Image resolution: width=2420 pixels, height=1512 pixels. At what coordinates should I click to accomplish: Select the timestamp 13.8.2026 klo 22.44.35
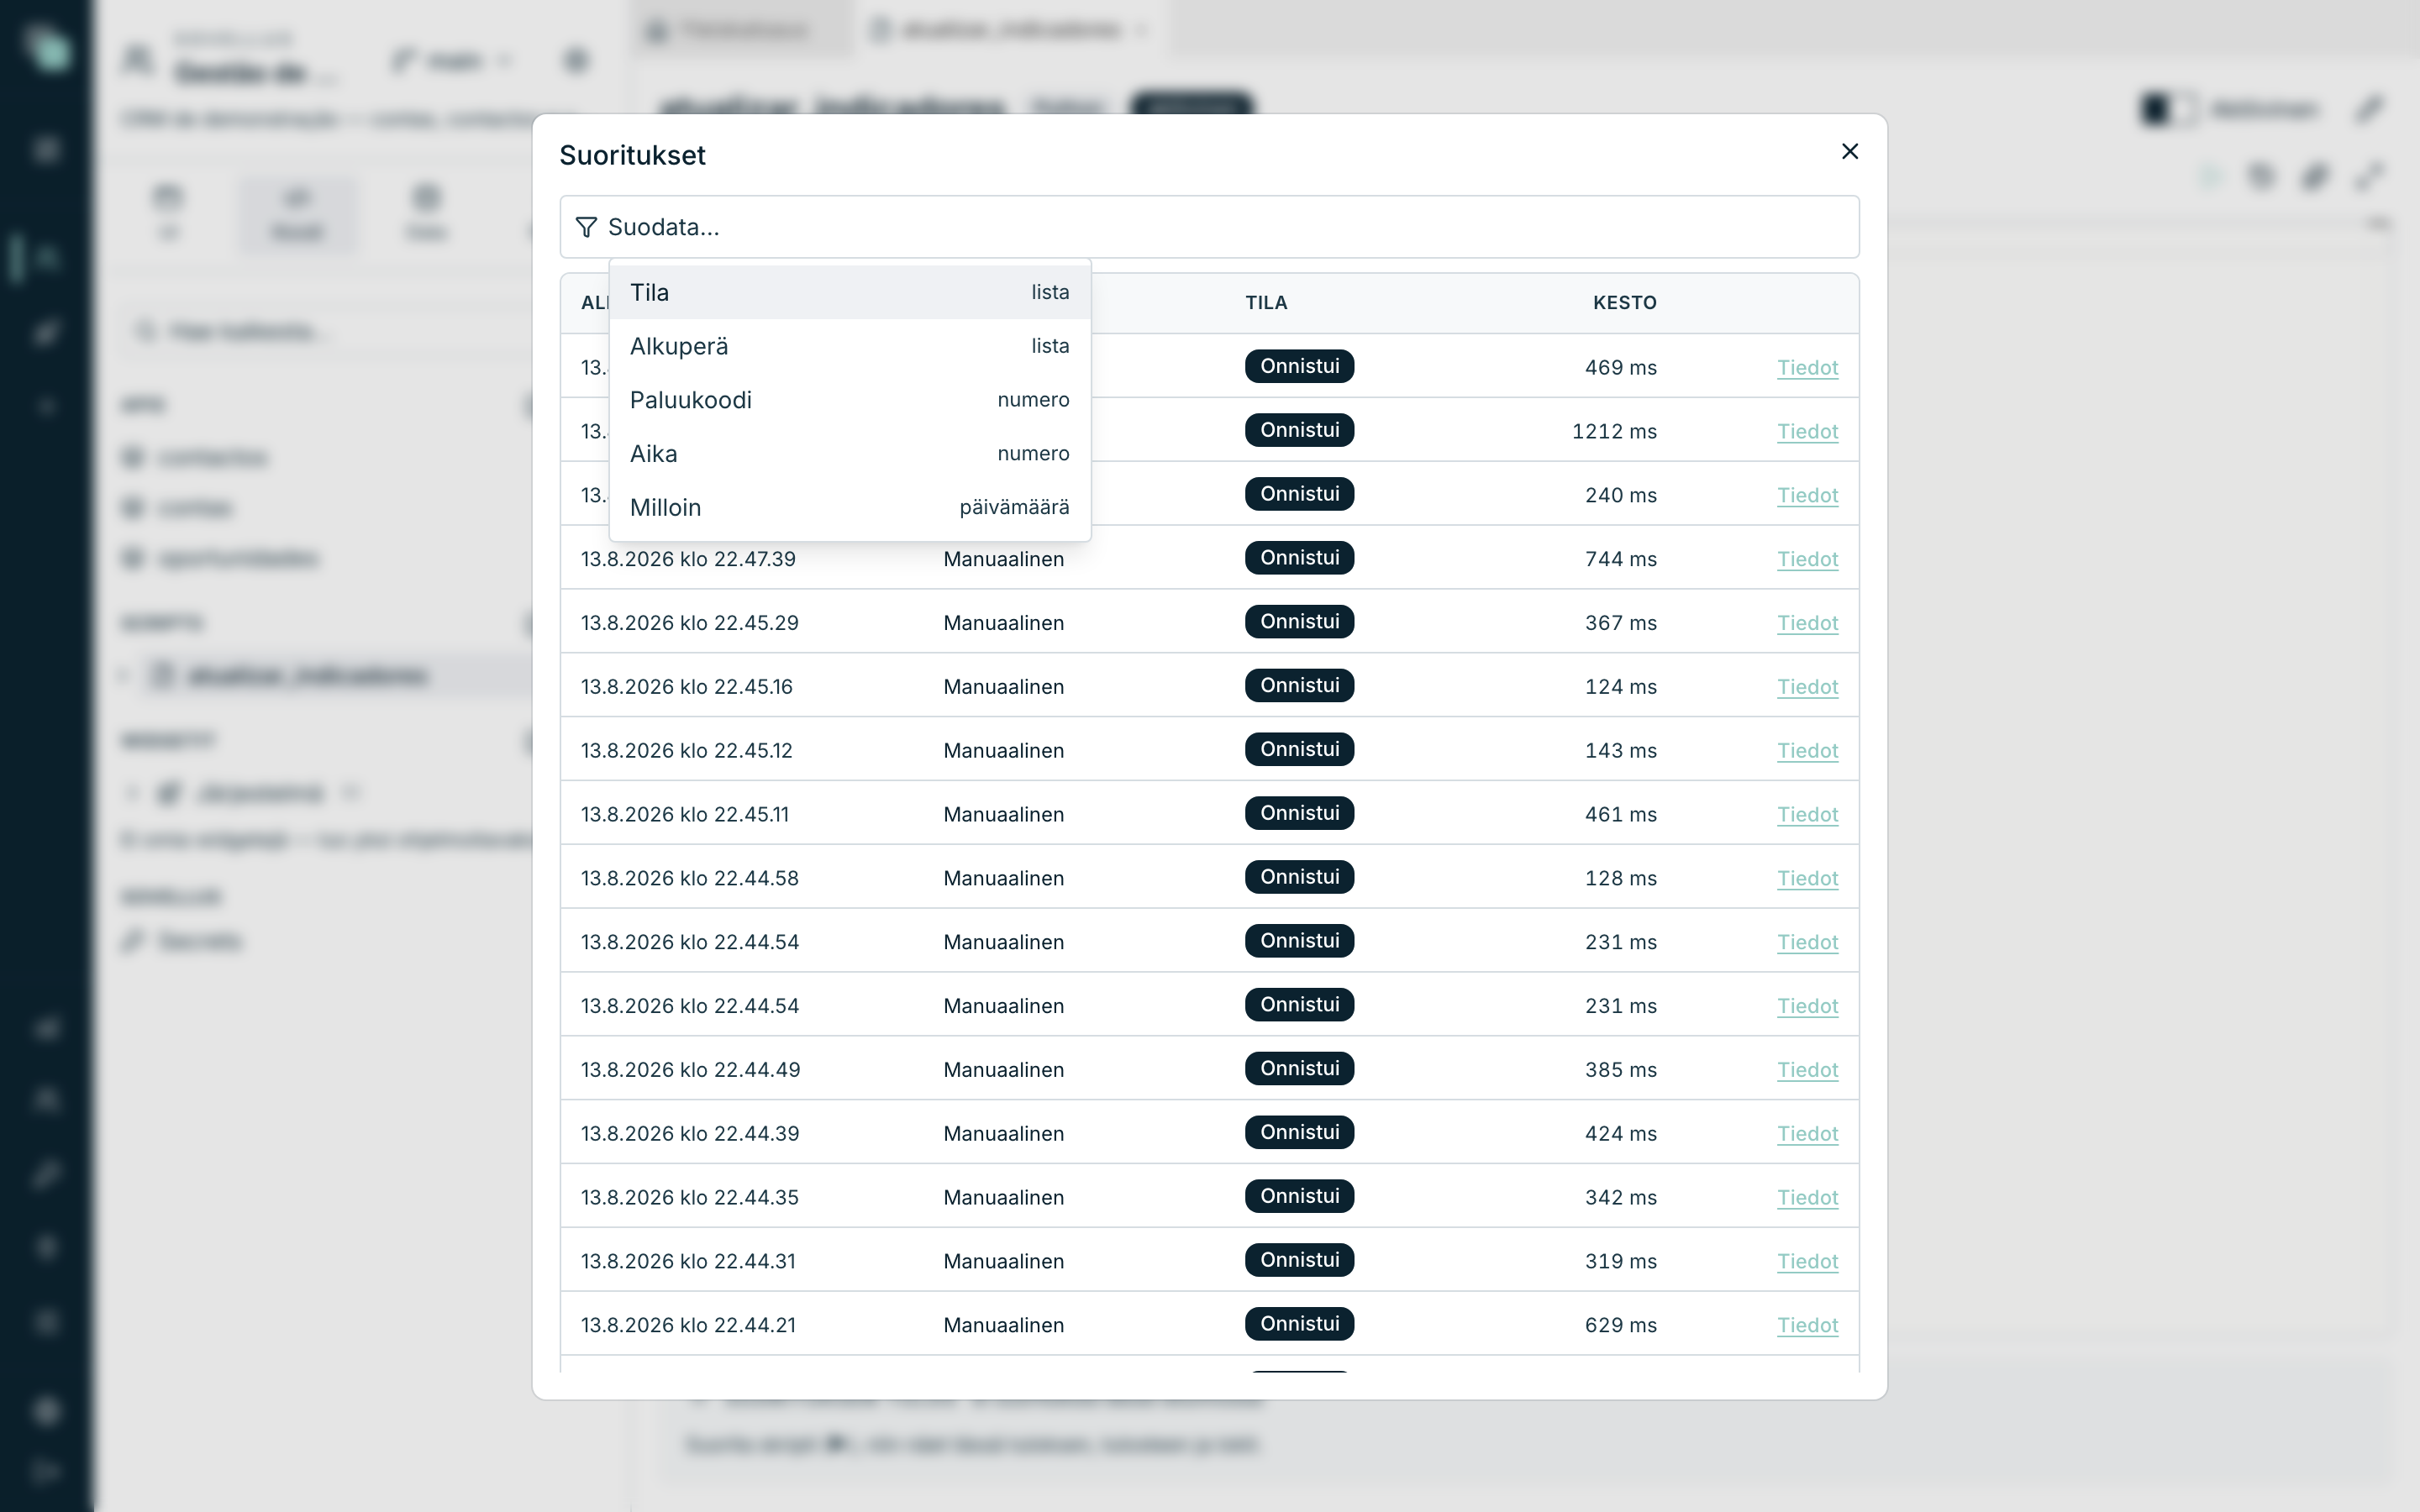(x=690, y=1199)
